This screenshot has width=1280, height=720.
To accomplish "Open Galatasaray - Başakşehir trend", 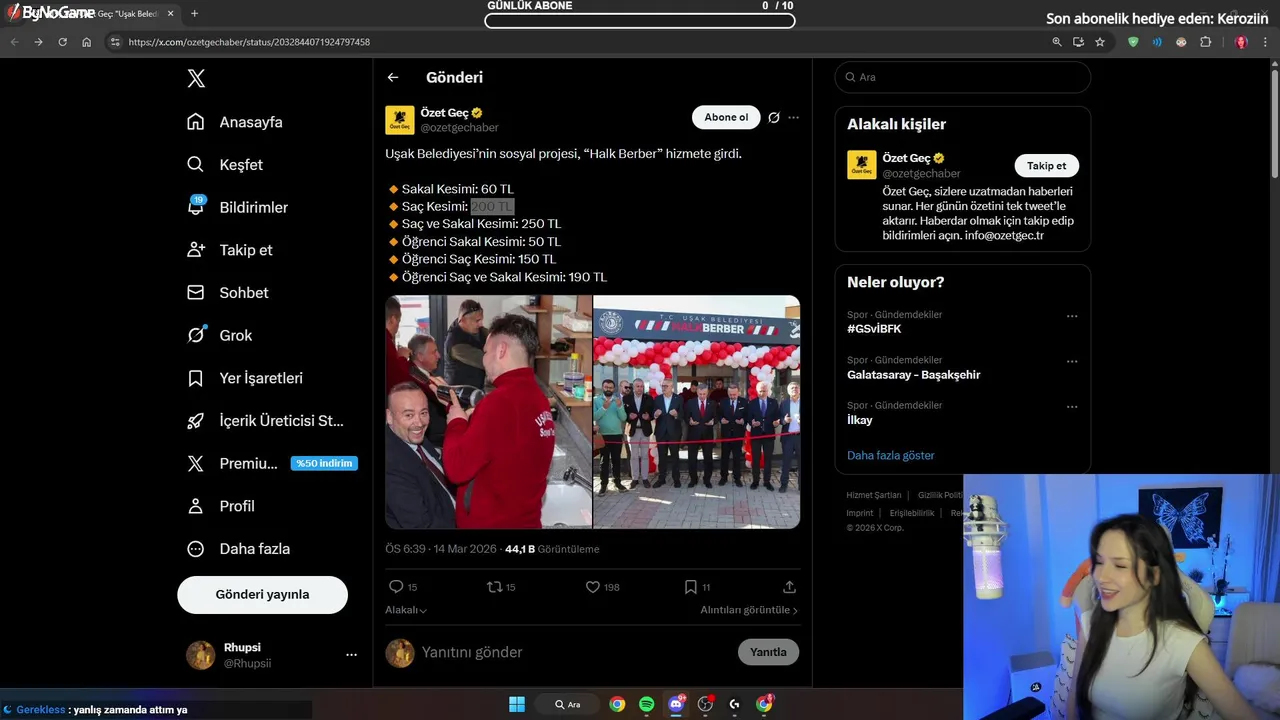I will (x=913, y=375).
